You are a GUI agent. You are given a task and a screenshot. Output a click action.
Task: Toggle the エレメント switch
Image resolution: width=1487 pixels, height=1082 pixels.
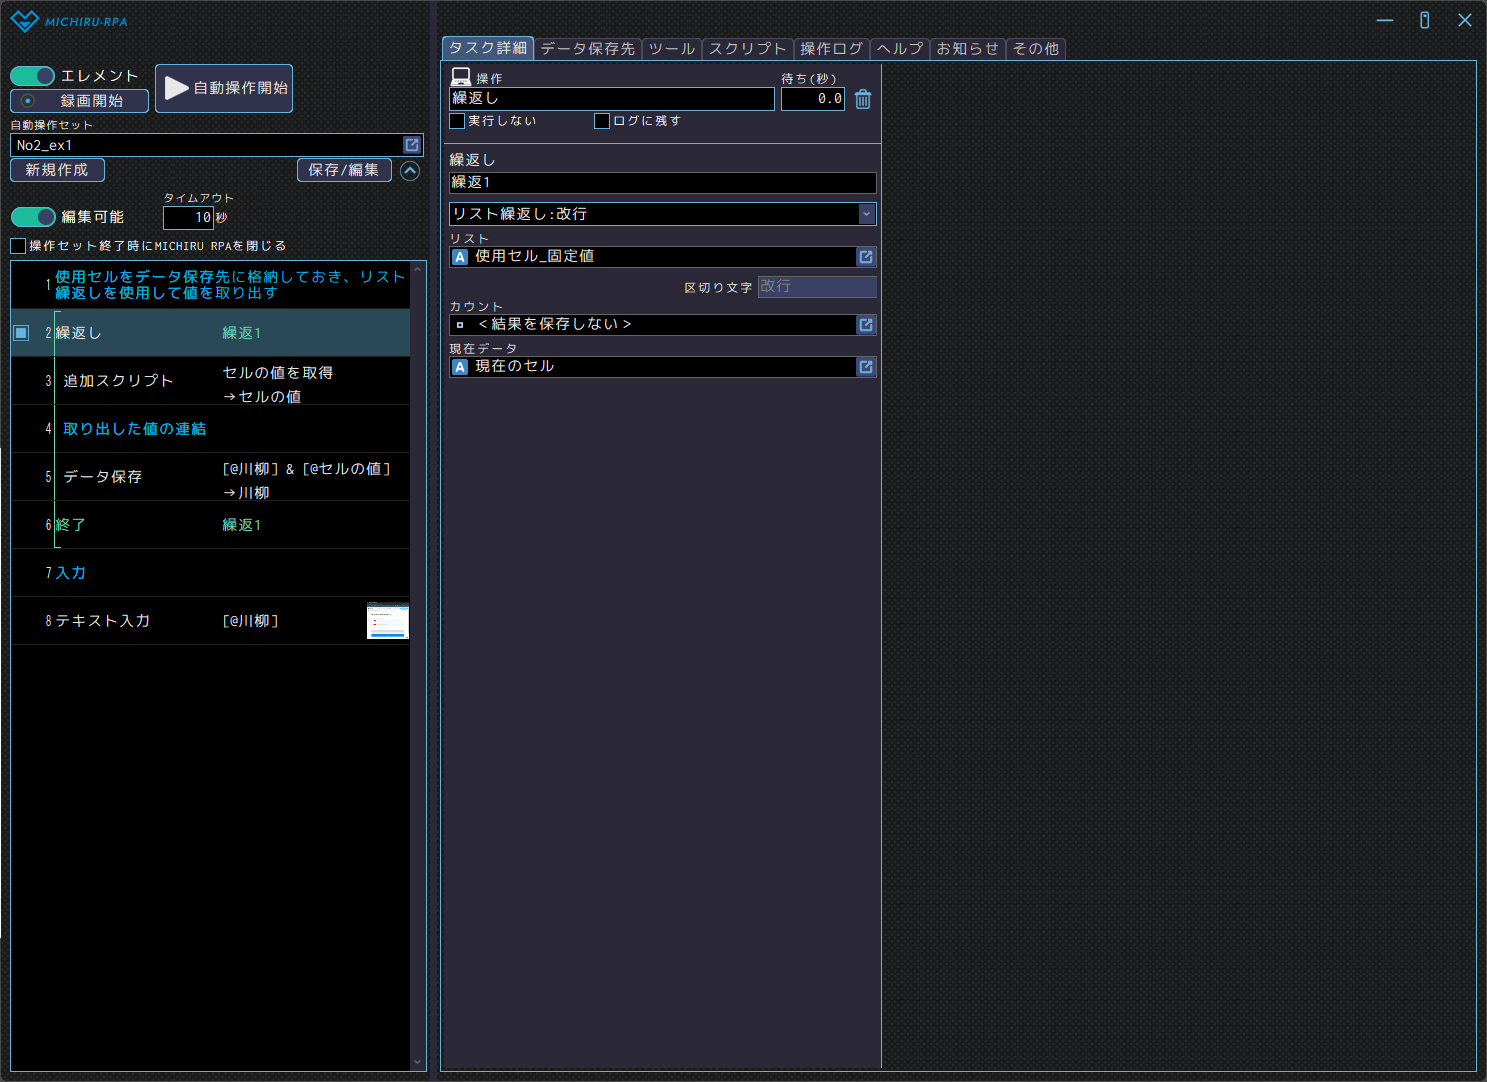point(33,76)
